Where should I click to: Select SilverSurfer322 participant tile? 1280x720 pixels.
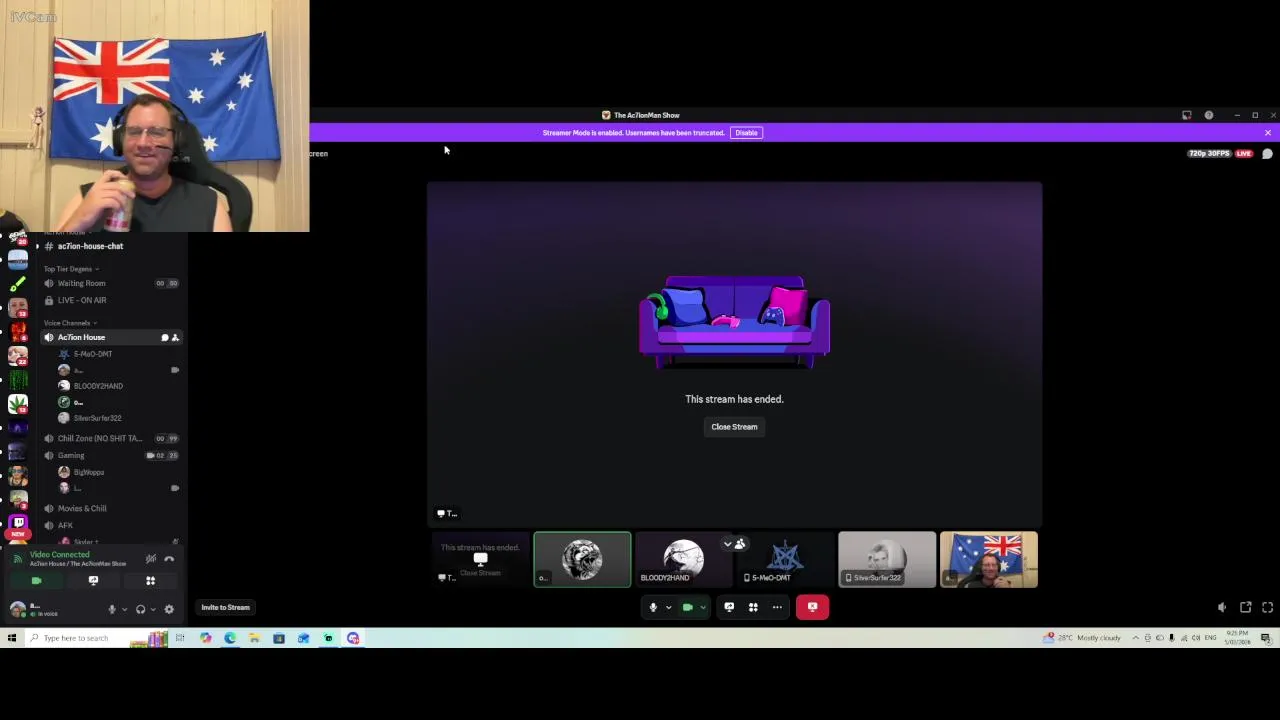pos(887,560)
